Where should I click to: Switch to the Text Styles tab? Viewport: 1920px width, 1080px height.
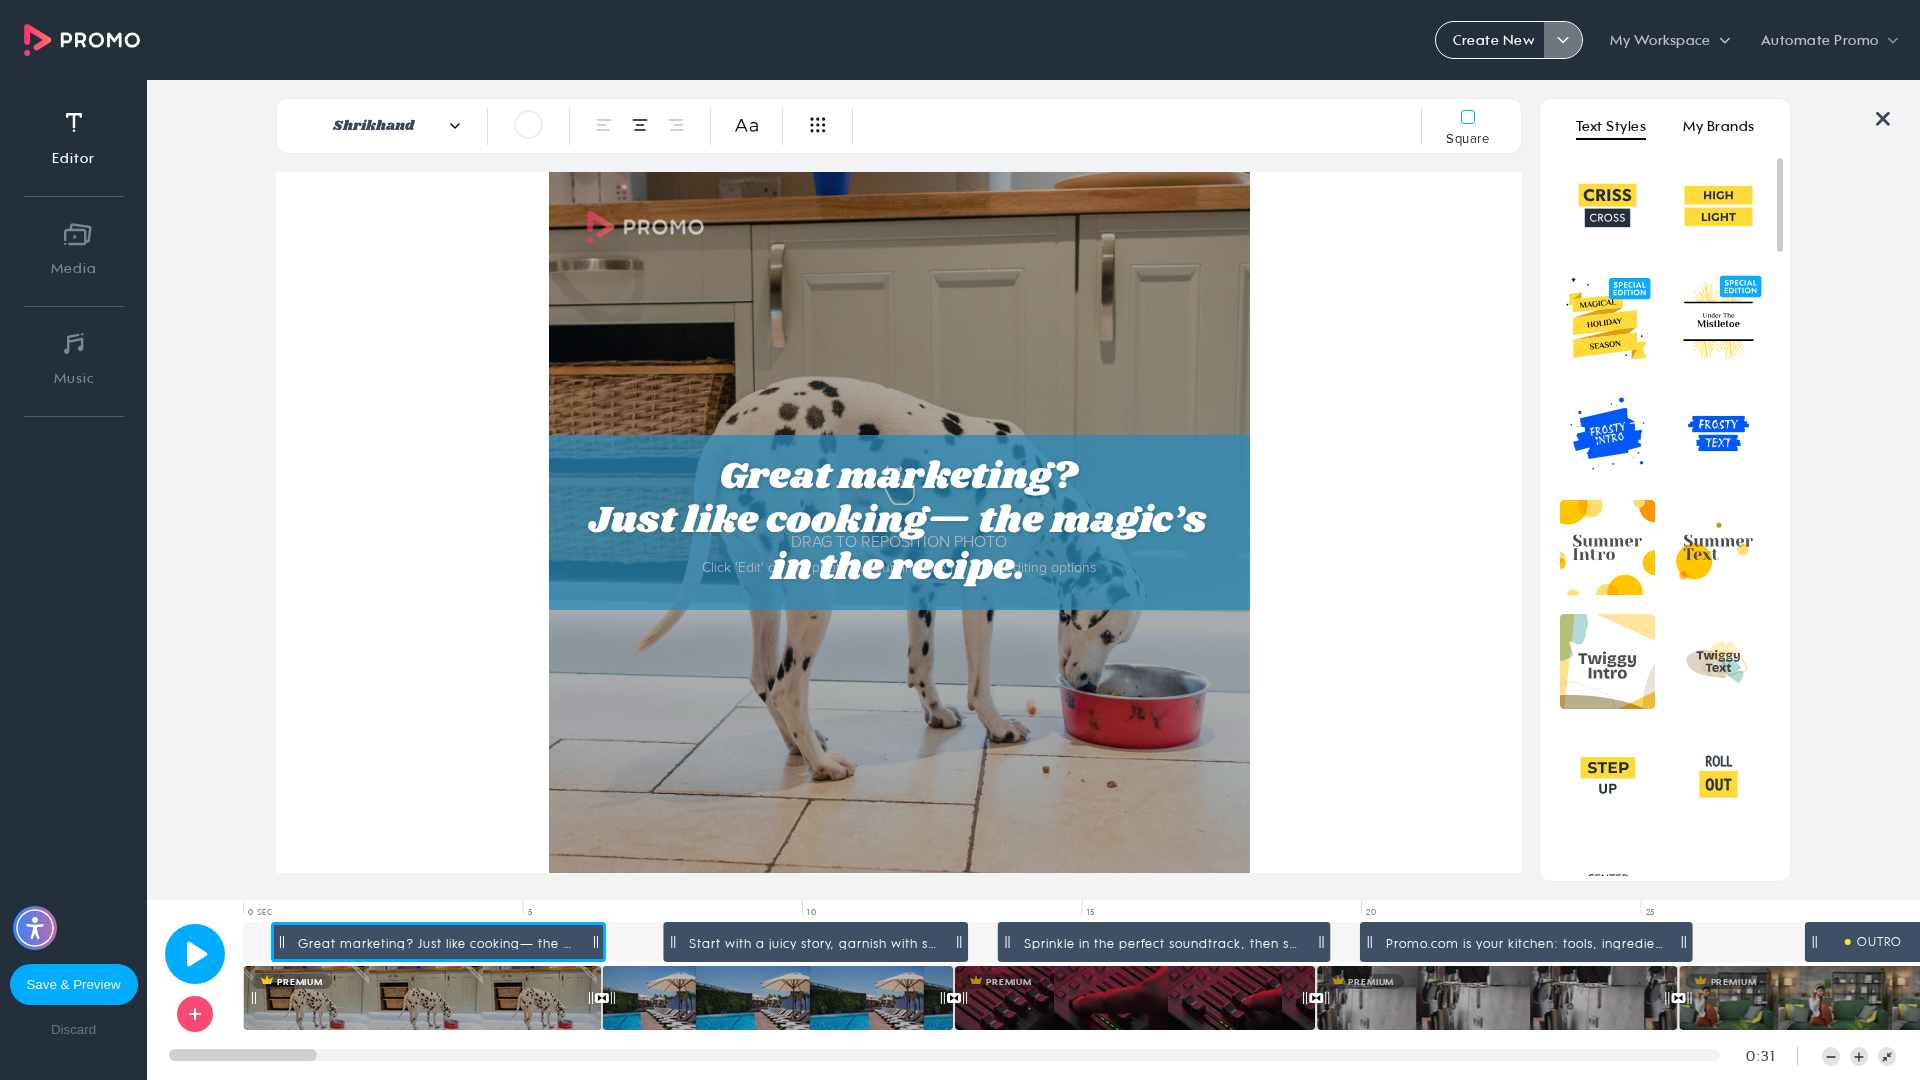coord(1611,126)
